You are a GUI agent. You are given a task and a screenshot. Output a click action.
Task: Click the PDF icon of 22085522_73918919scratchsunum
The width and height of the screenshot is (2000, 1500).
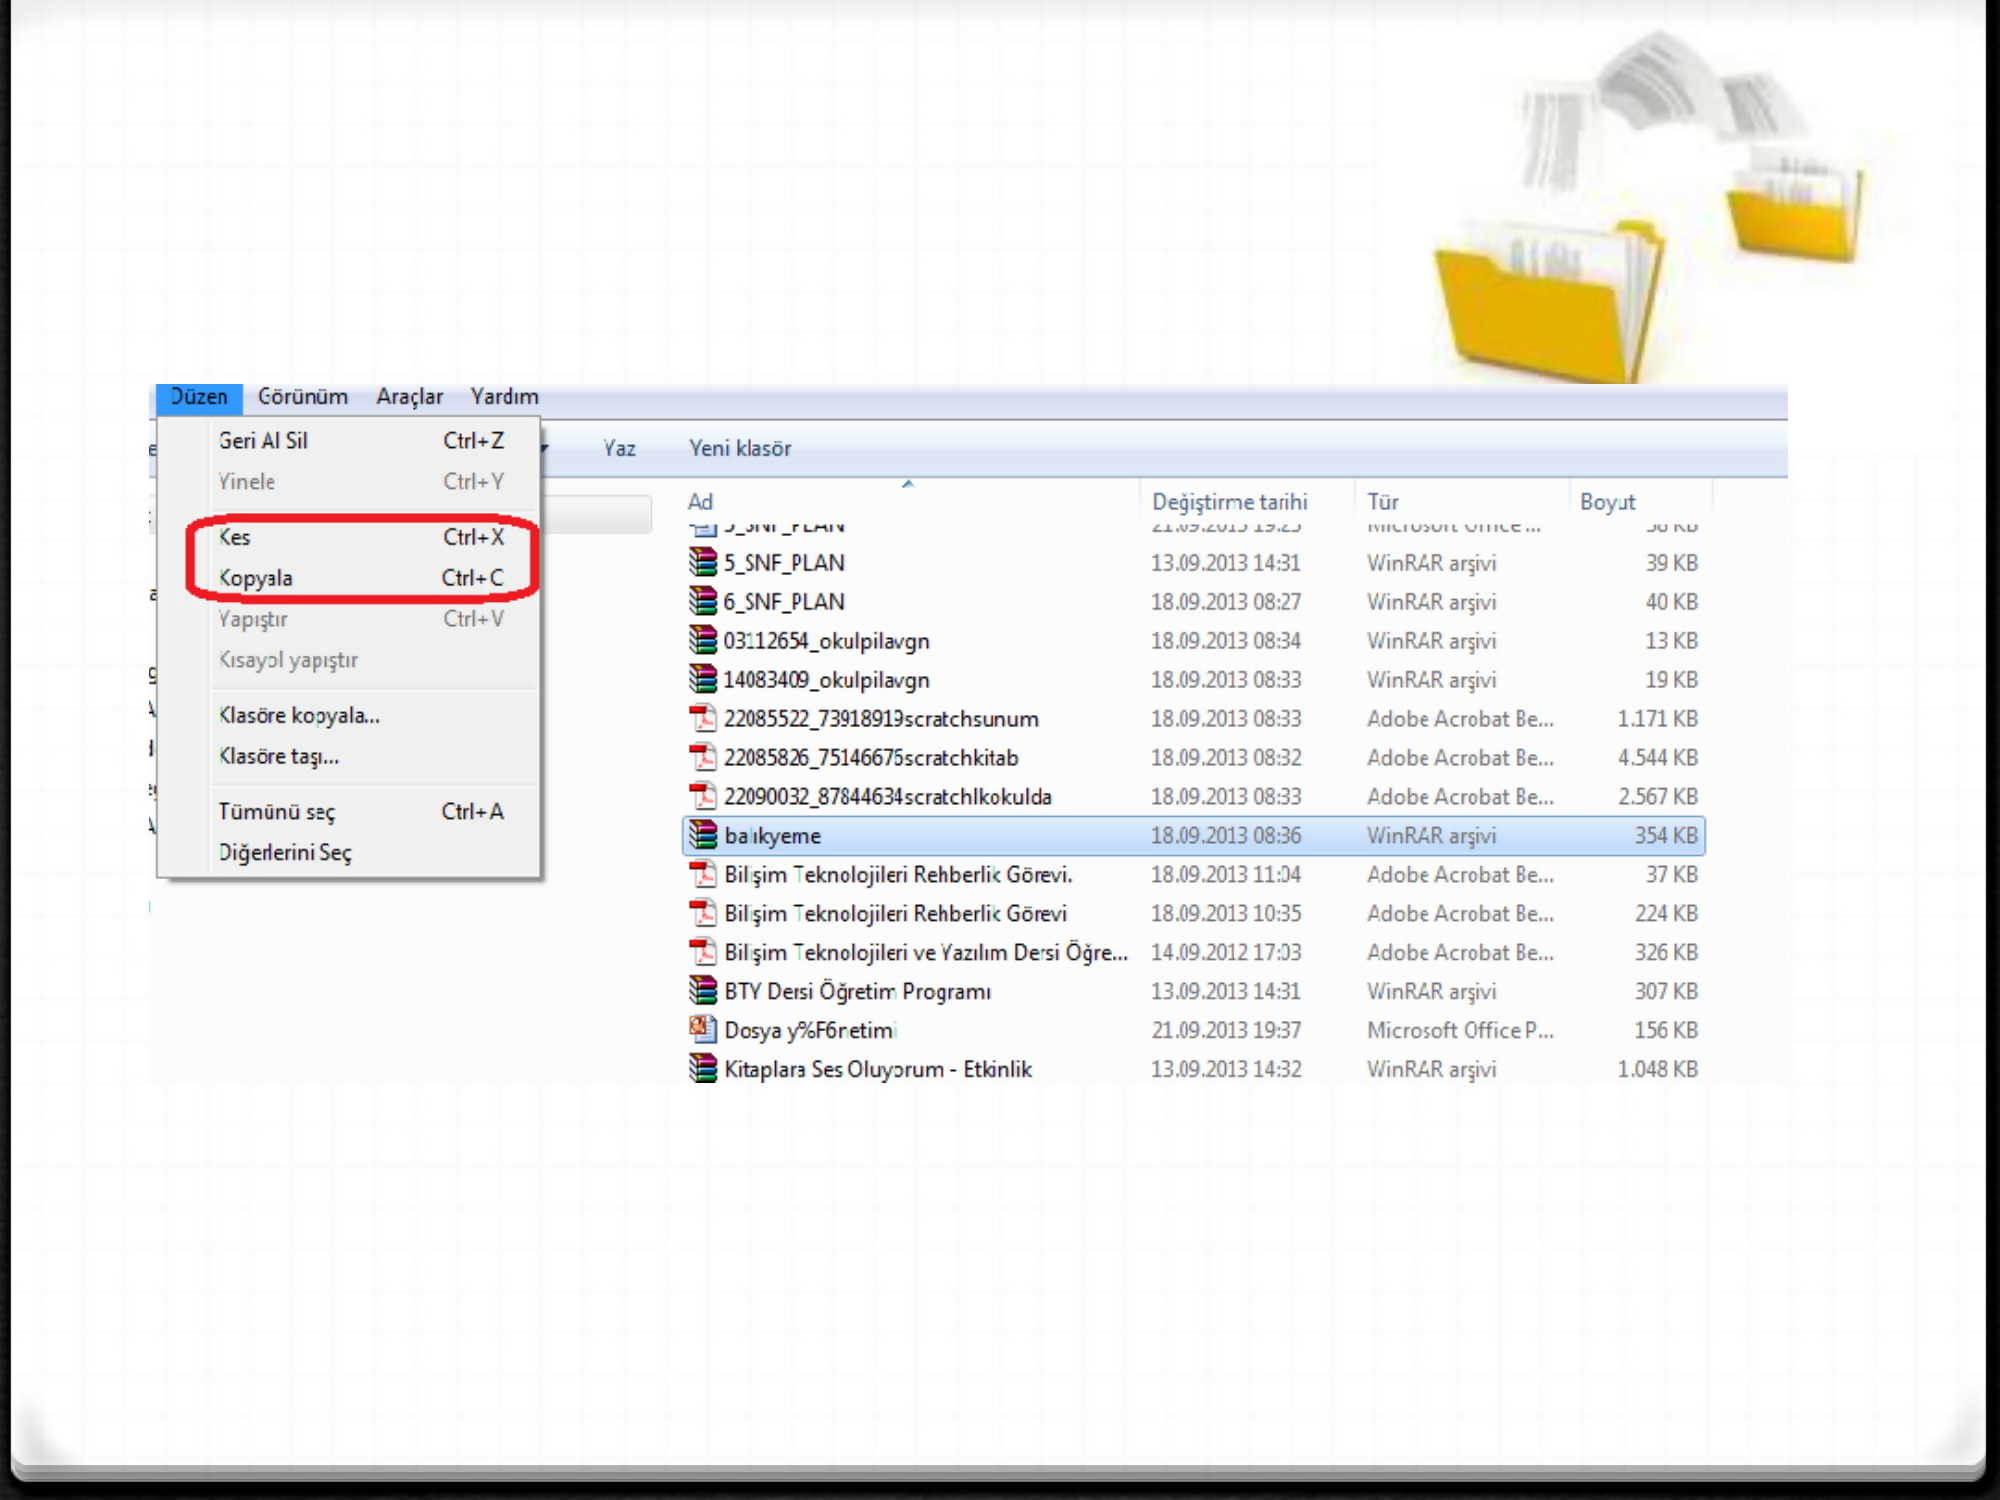point(703,718)
